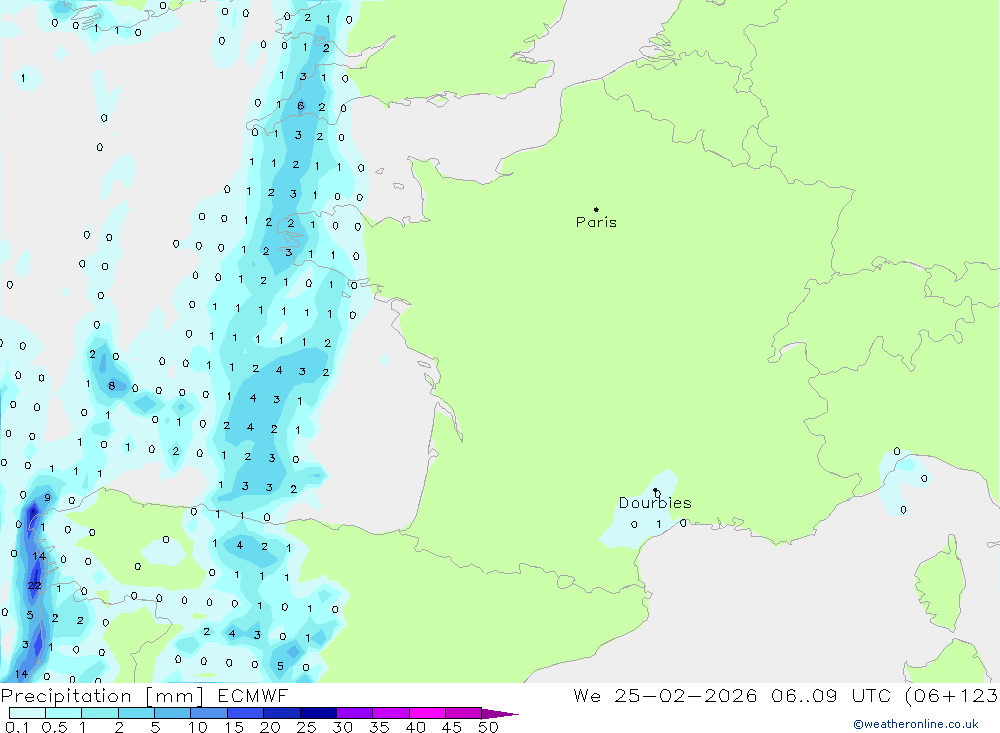Click the Paris city label

596,222
